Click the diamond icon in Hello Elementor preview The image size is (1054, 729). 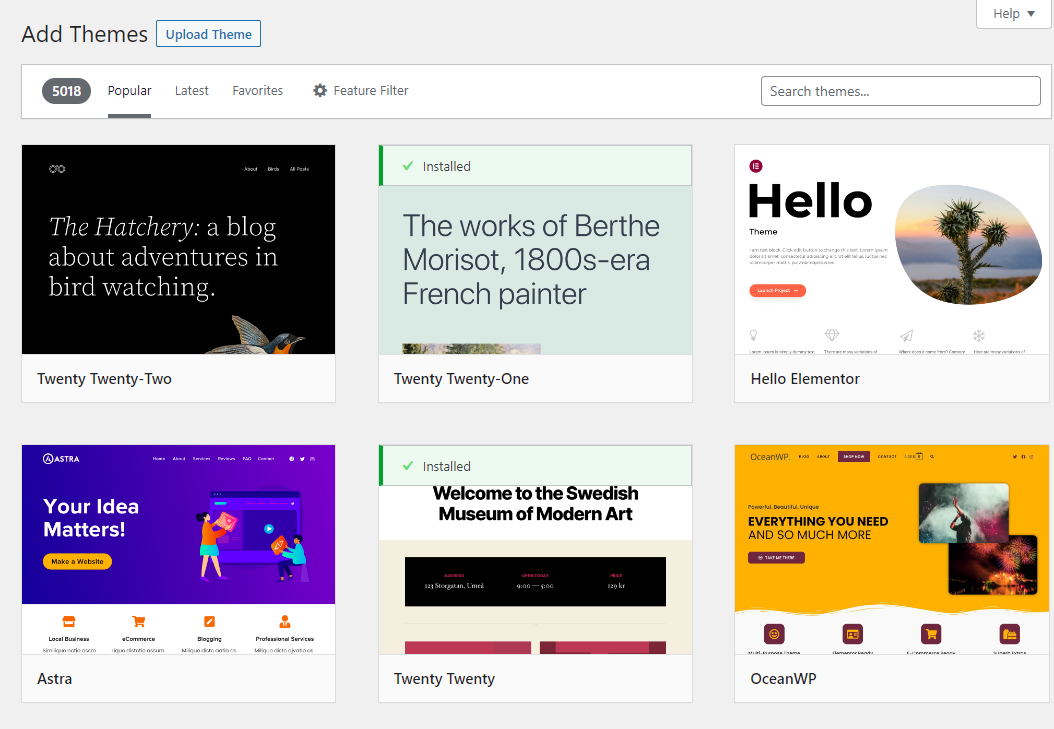tap(832, 335)
